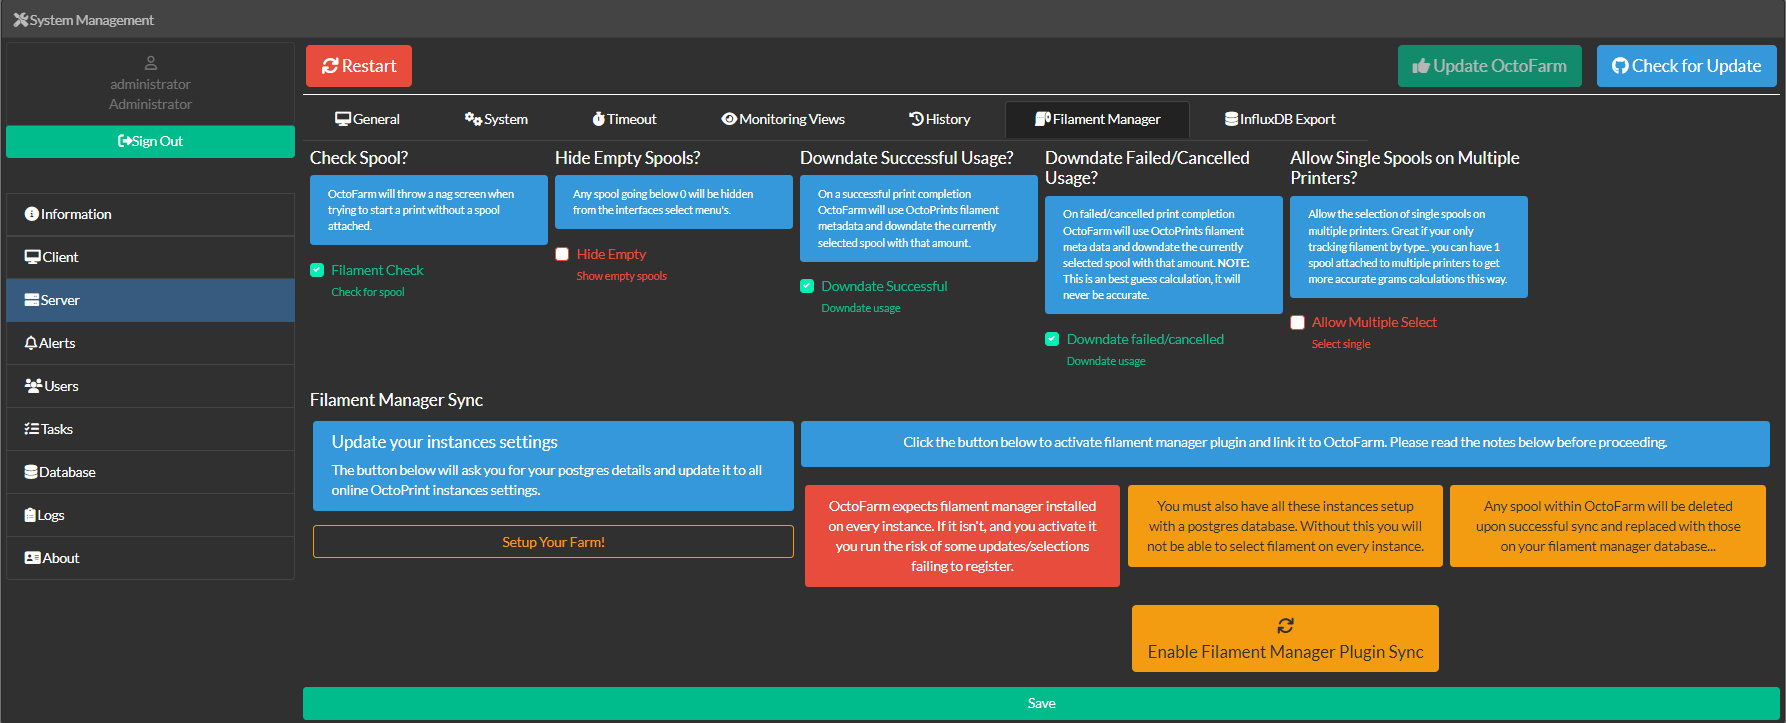Open the History clock icon tab

click(916, 119)
